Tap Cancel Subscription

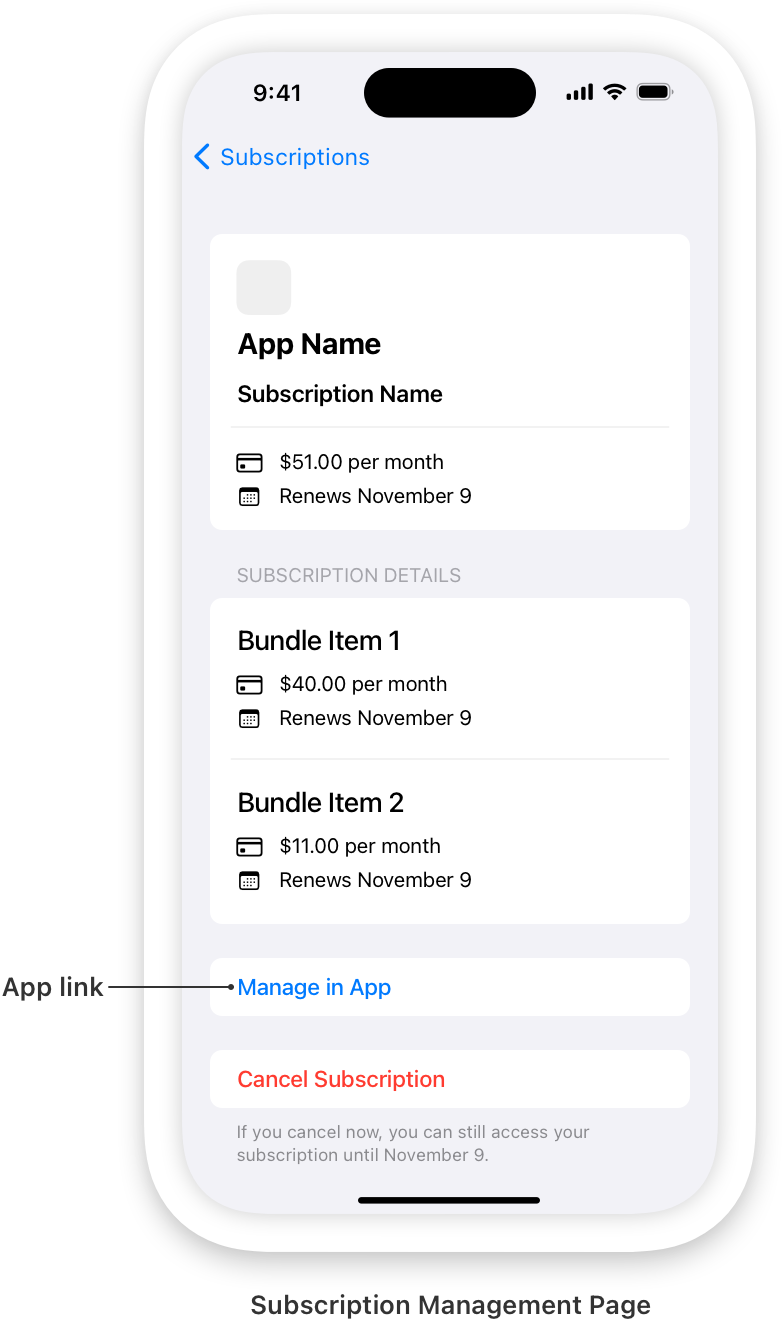pos(341,1079)
